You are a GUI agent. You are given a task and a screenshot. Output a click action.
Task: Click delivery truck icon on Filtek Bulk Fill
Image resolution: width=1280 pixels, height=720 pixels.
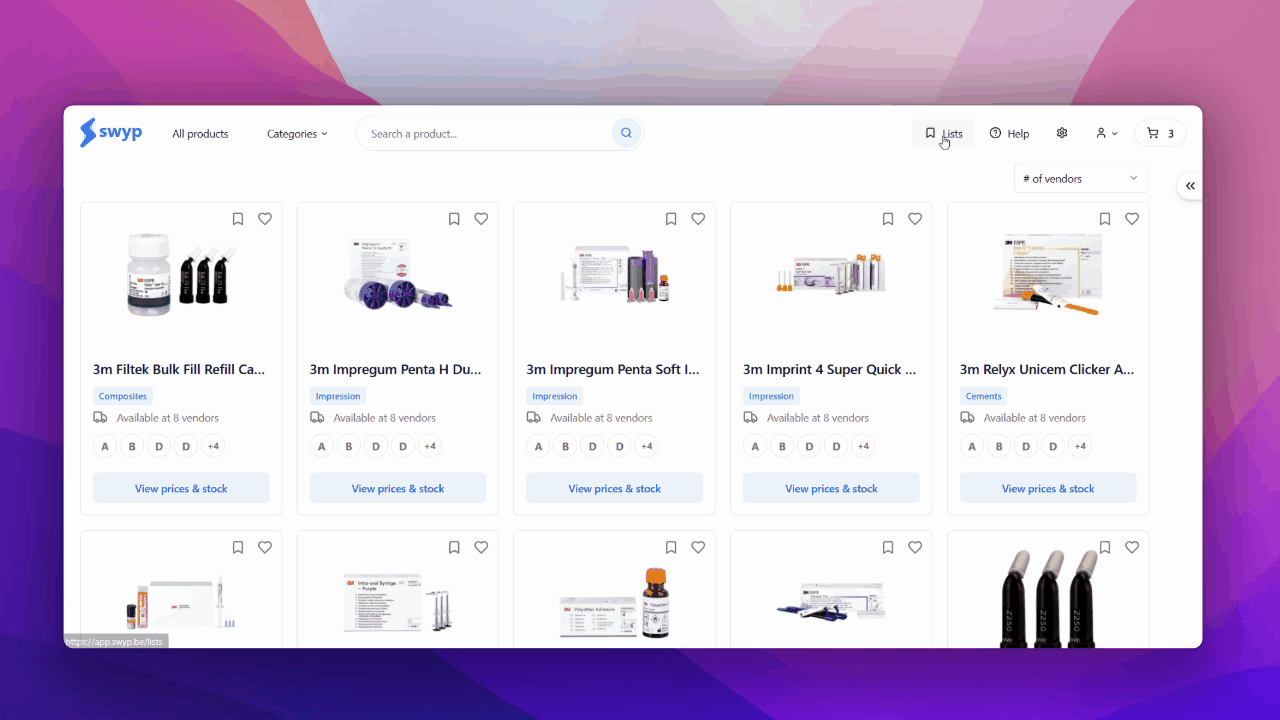100,418
